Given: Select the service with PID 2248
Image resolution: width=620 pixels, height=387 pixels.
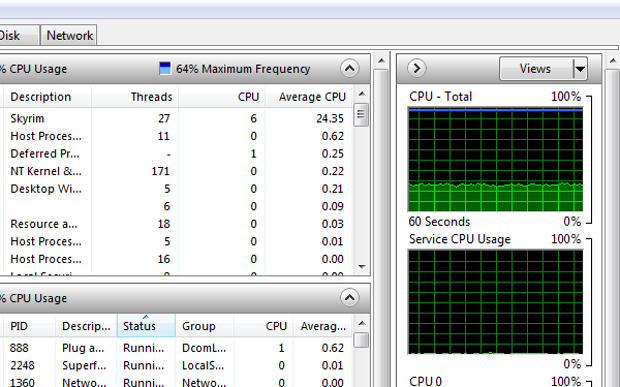Looking at the screenshot, I should (176, 365).
